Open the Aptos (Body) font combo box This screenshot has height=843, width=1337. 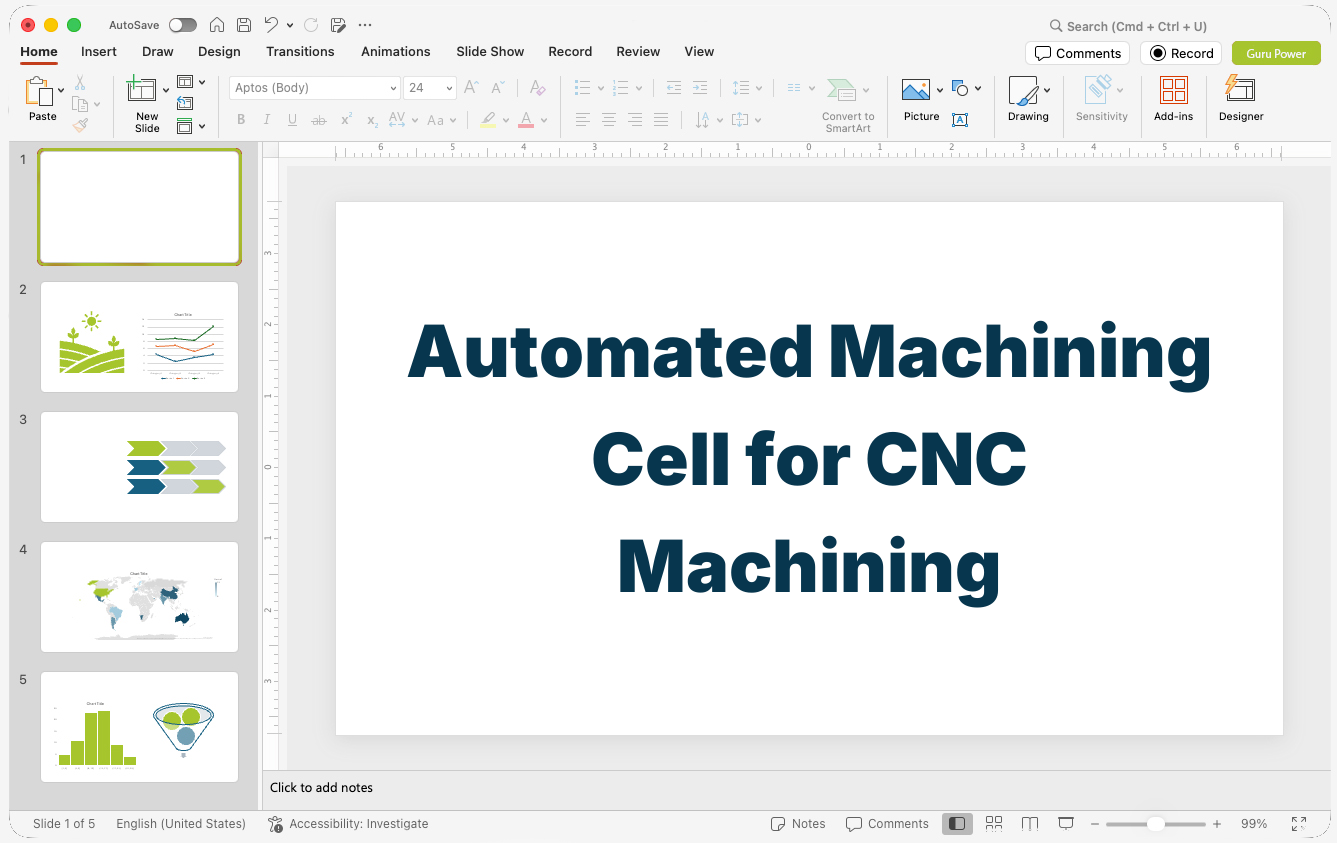[x=315, y=88]
